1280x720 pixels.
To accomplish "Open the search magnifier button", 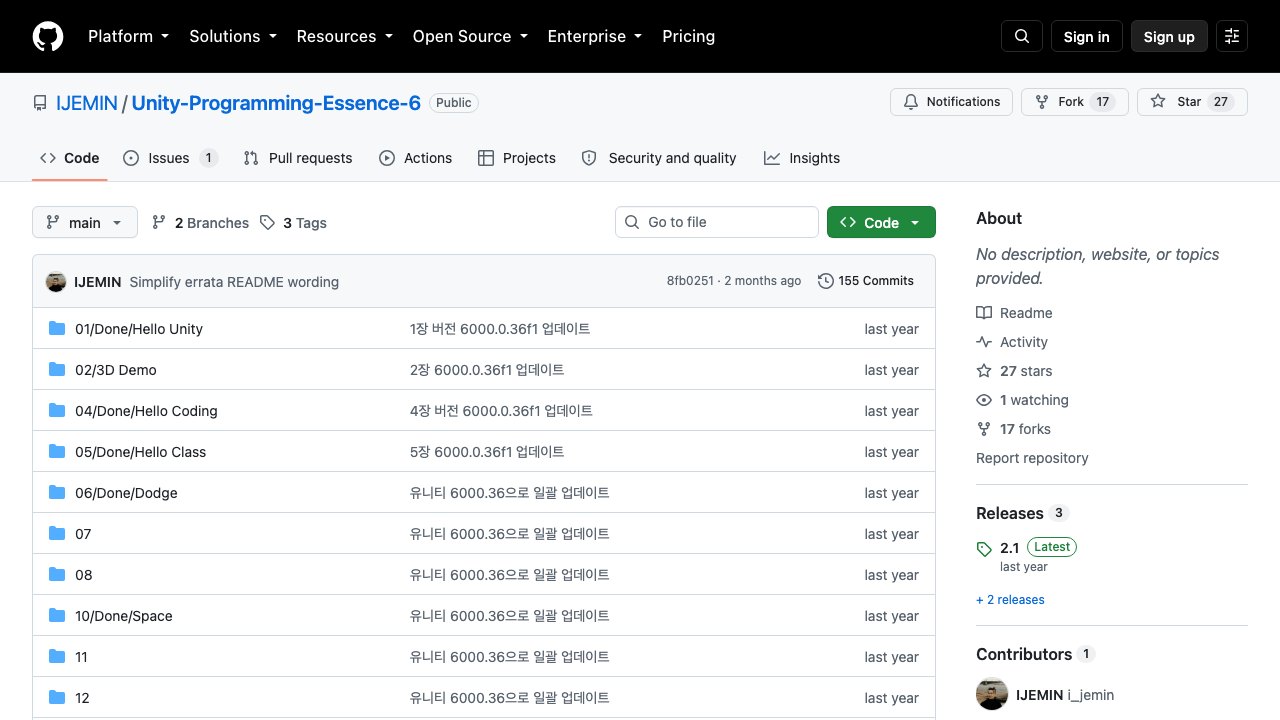I will 1022,36.
